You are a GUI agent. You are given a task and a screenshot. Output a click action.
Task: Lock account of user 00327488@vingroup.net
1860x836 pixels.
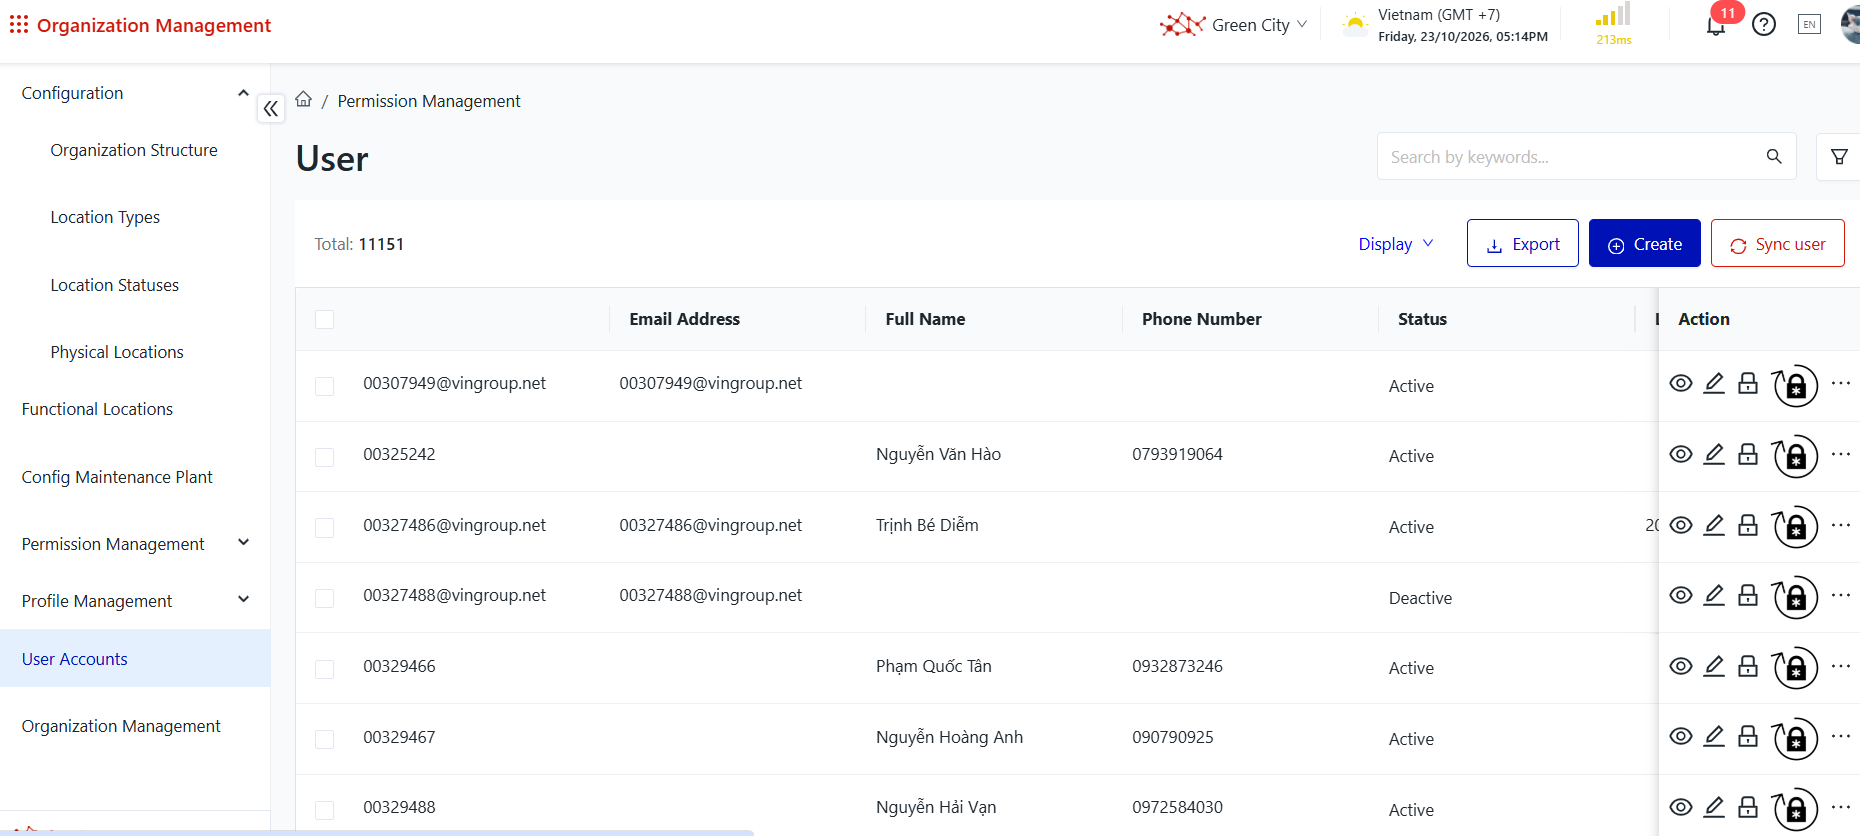click(1748, 595)
